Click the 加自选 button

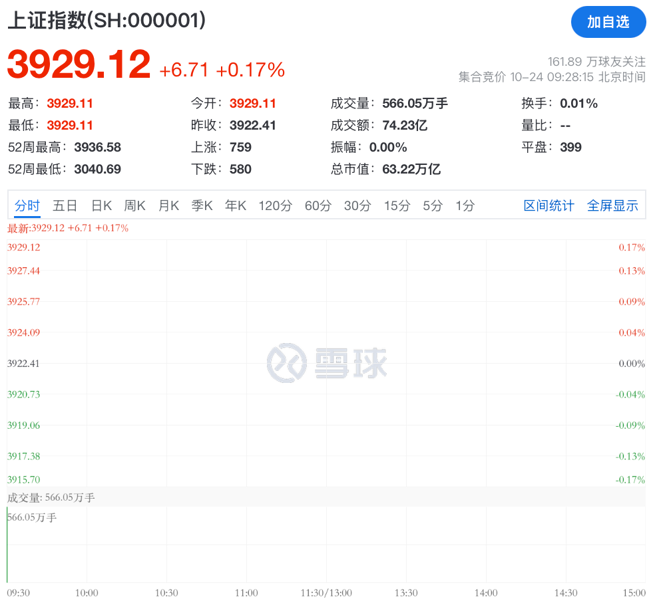(x=608, y=22)
